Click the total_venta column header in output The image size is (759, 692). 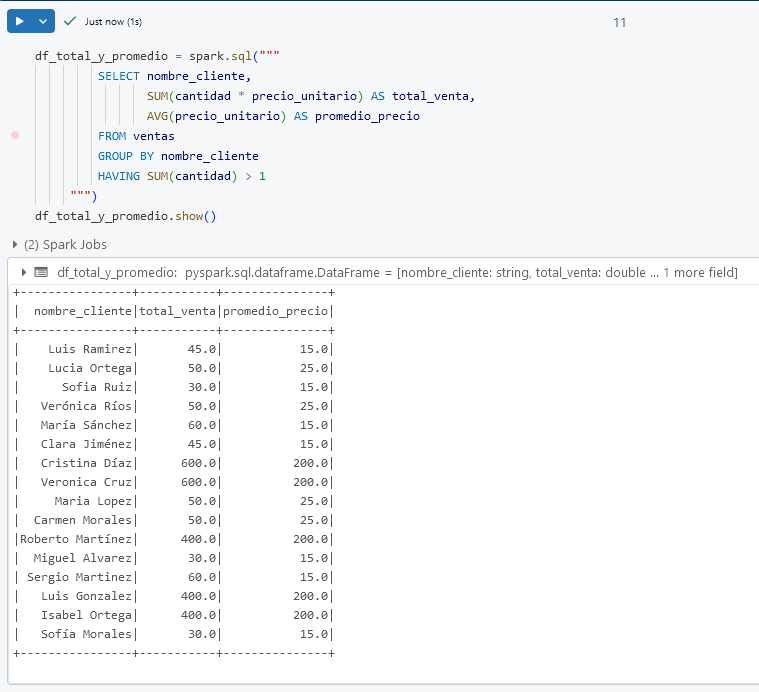click(x=178, y=311)
